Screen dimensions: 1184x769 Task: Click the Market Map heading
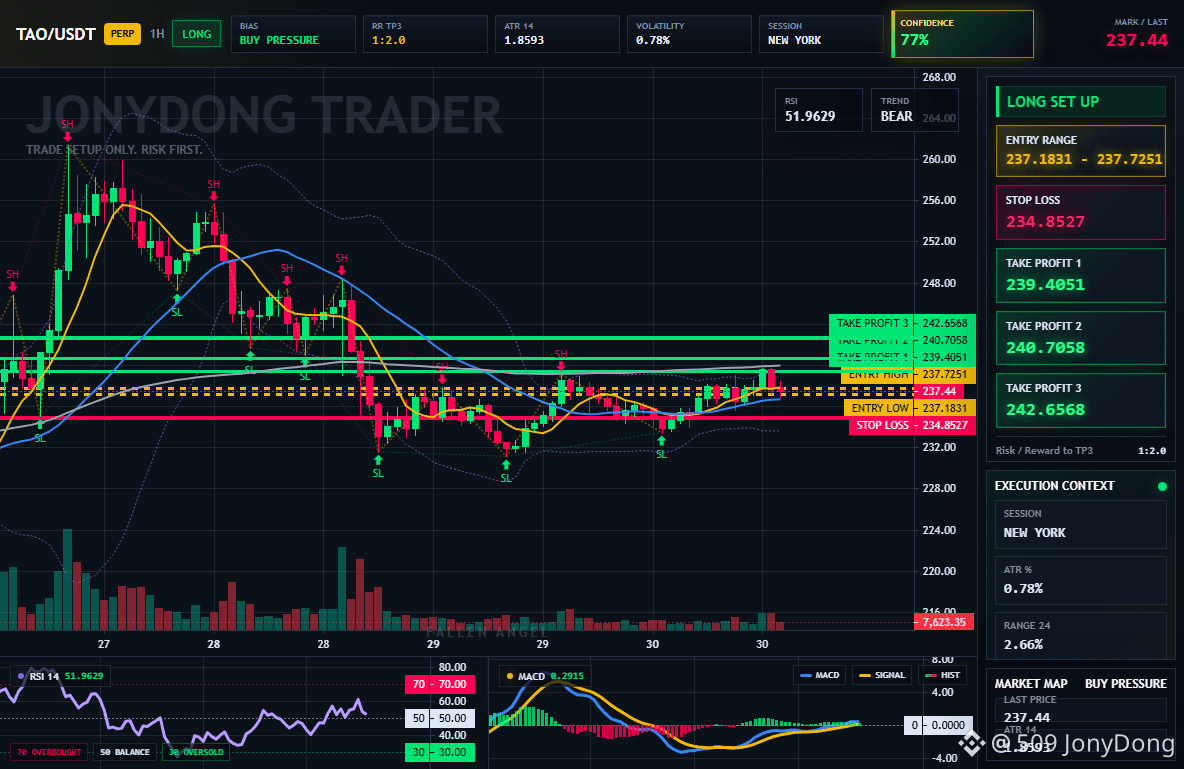click(x=1031, y=684)
